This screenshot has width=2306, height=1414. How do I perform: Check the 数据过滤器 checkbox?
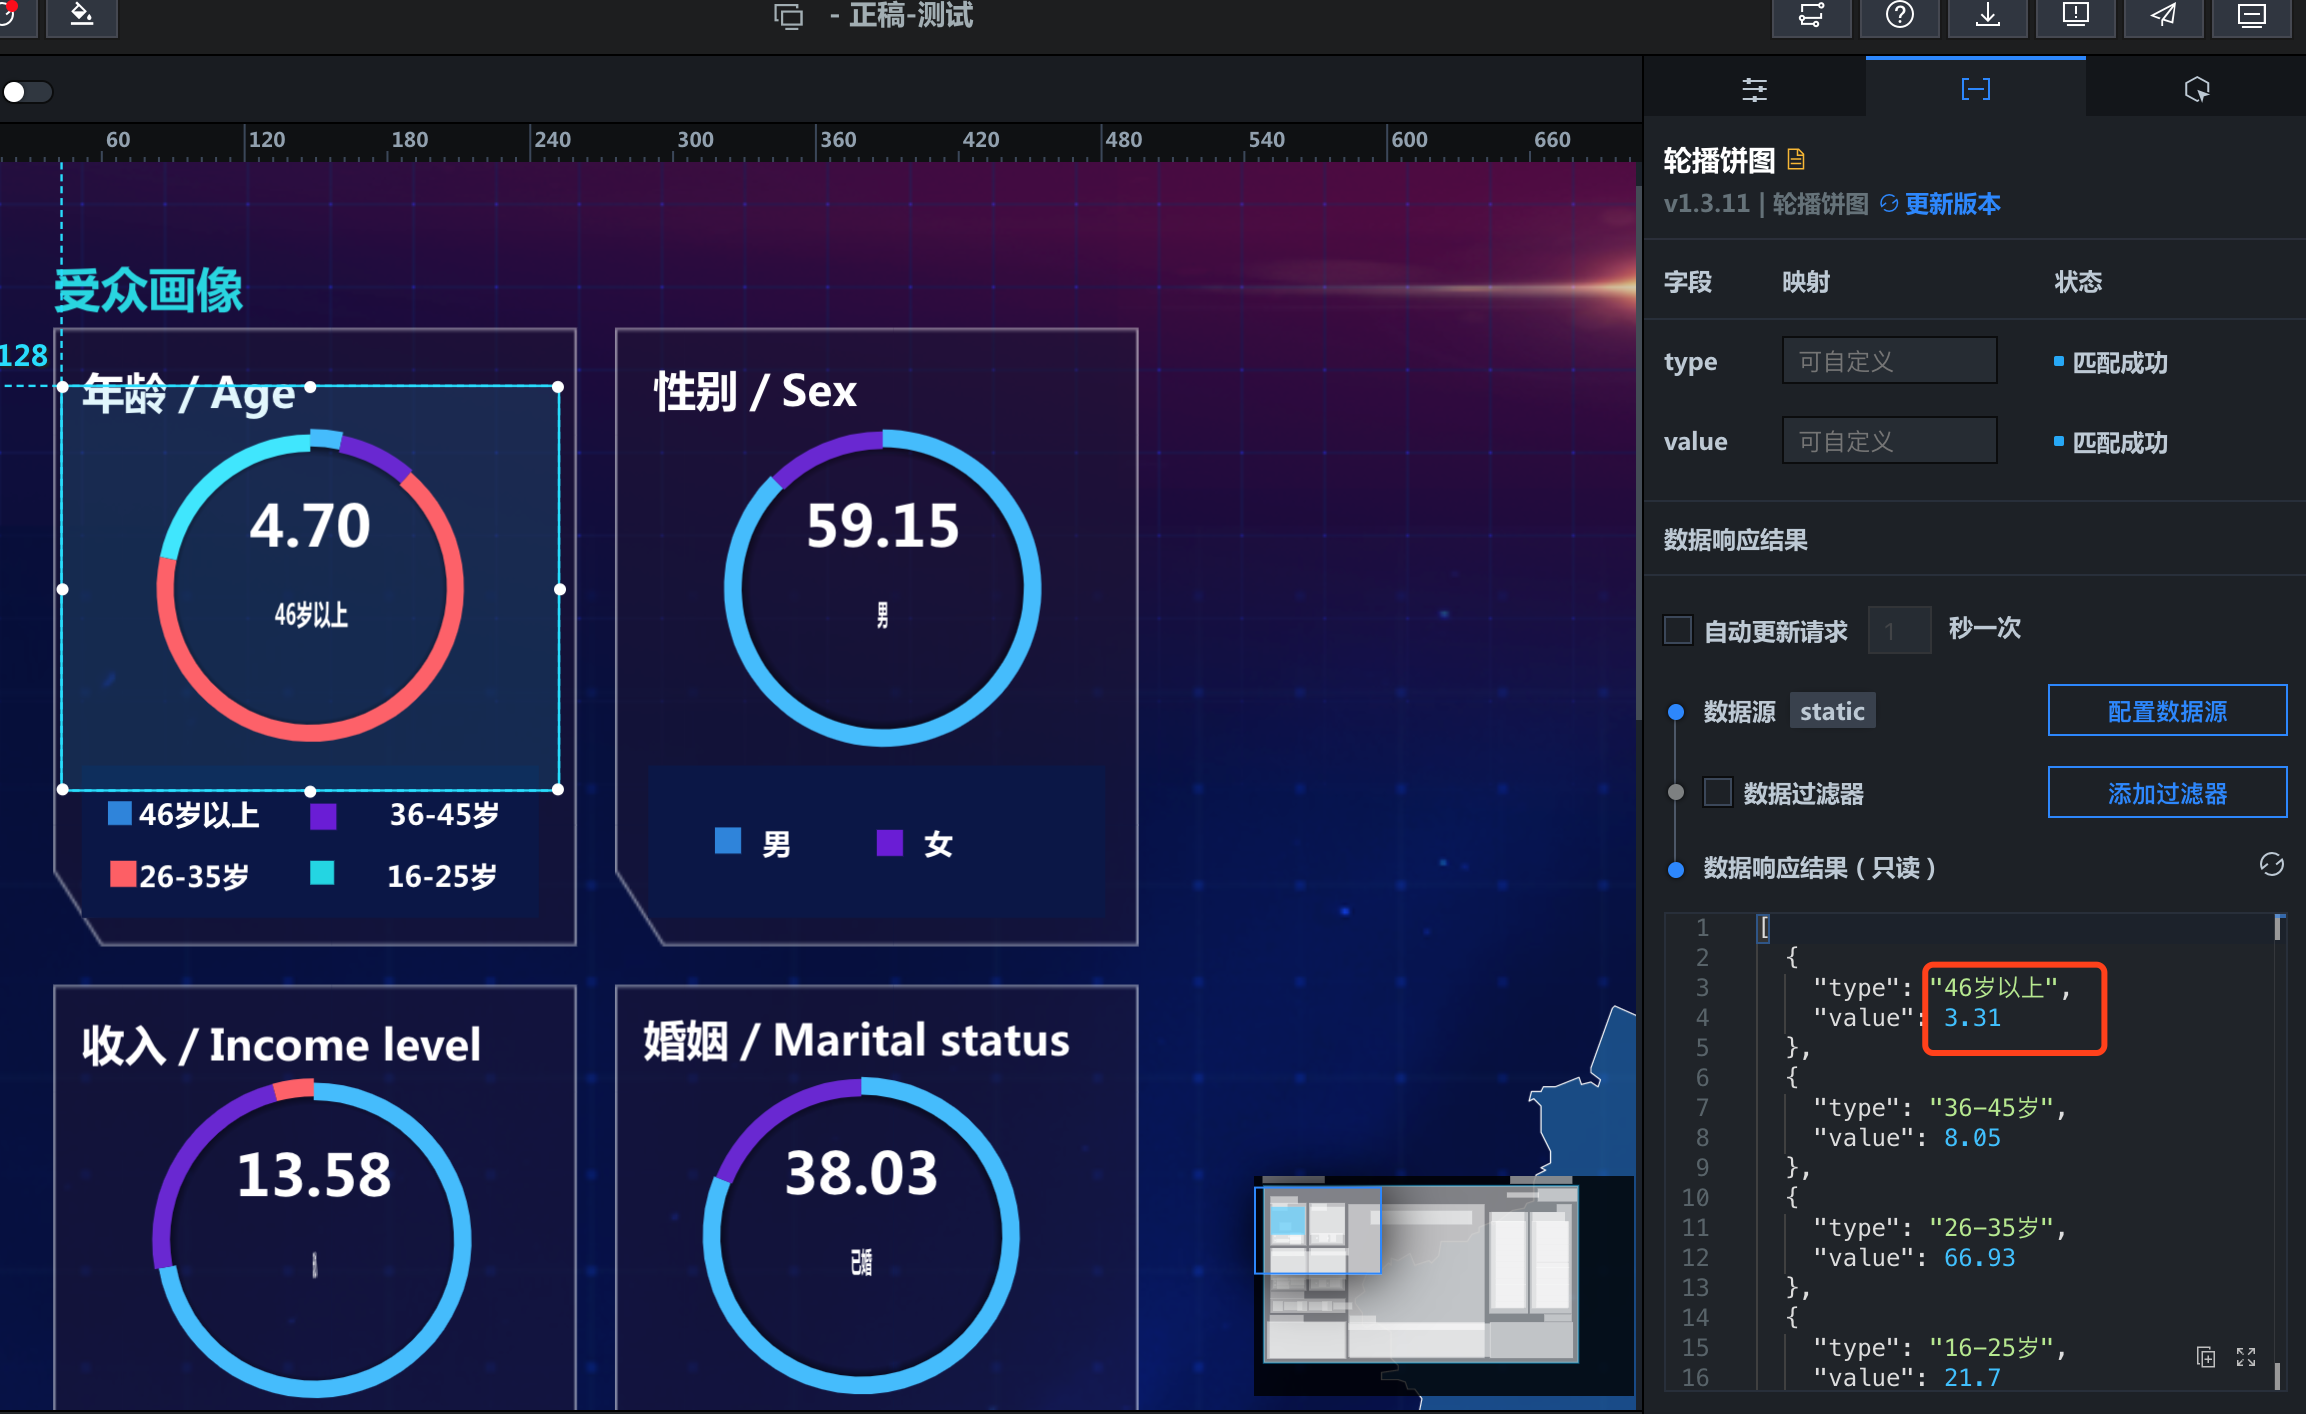click(1718, 792)
